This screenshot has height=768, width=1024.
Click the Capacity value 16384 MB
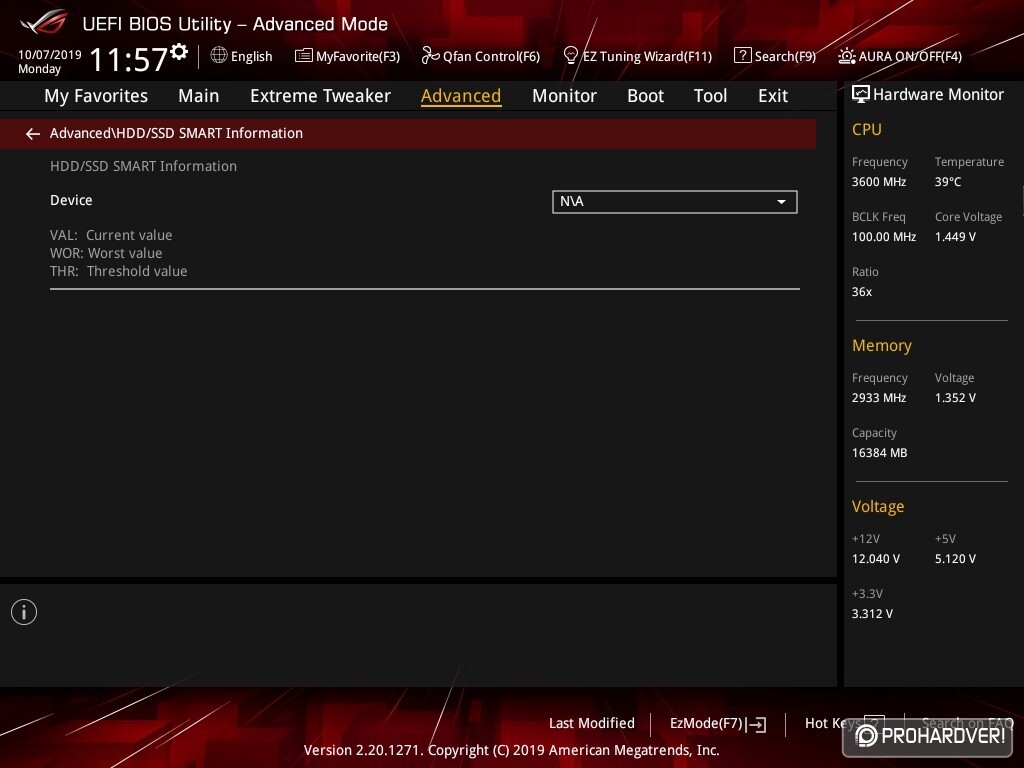879,453
